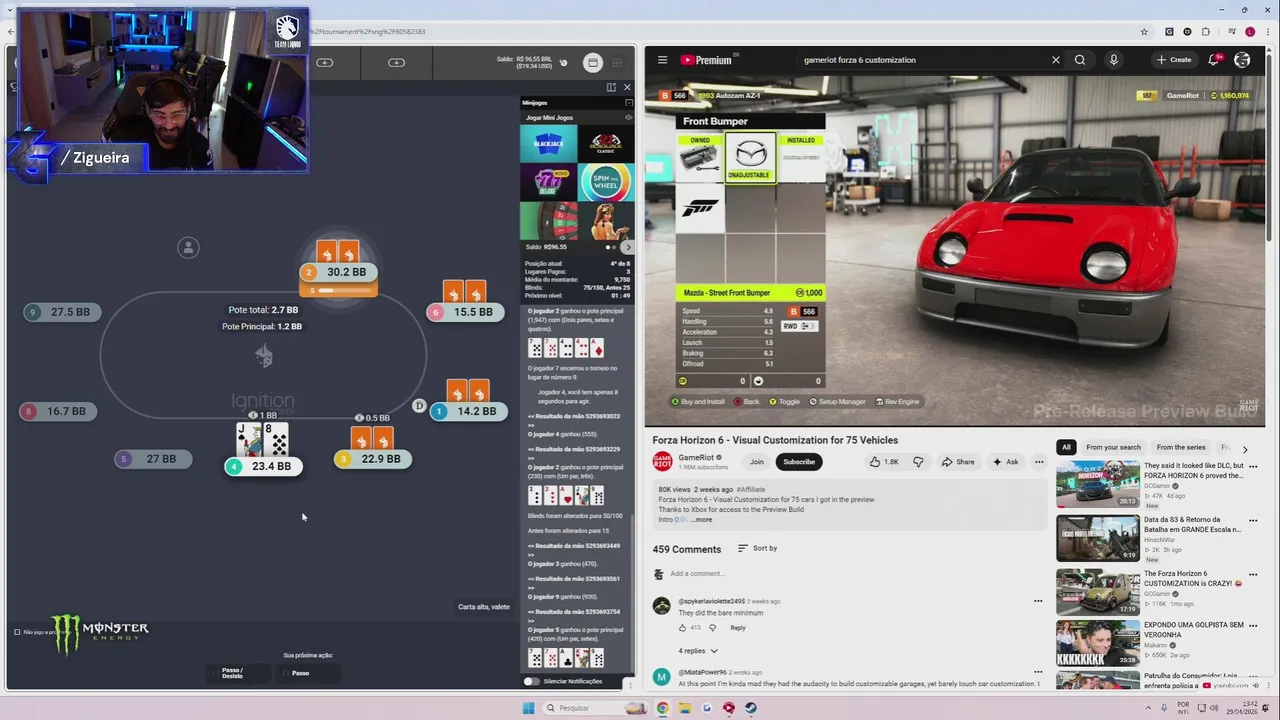The height and width of the screenshot is (720, 1280).
Task: Close the poker side panel
Action: click(627, 87)
